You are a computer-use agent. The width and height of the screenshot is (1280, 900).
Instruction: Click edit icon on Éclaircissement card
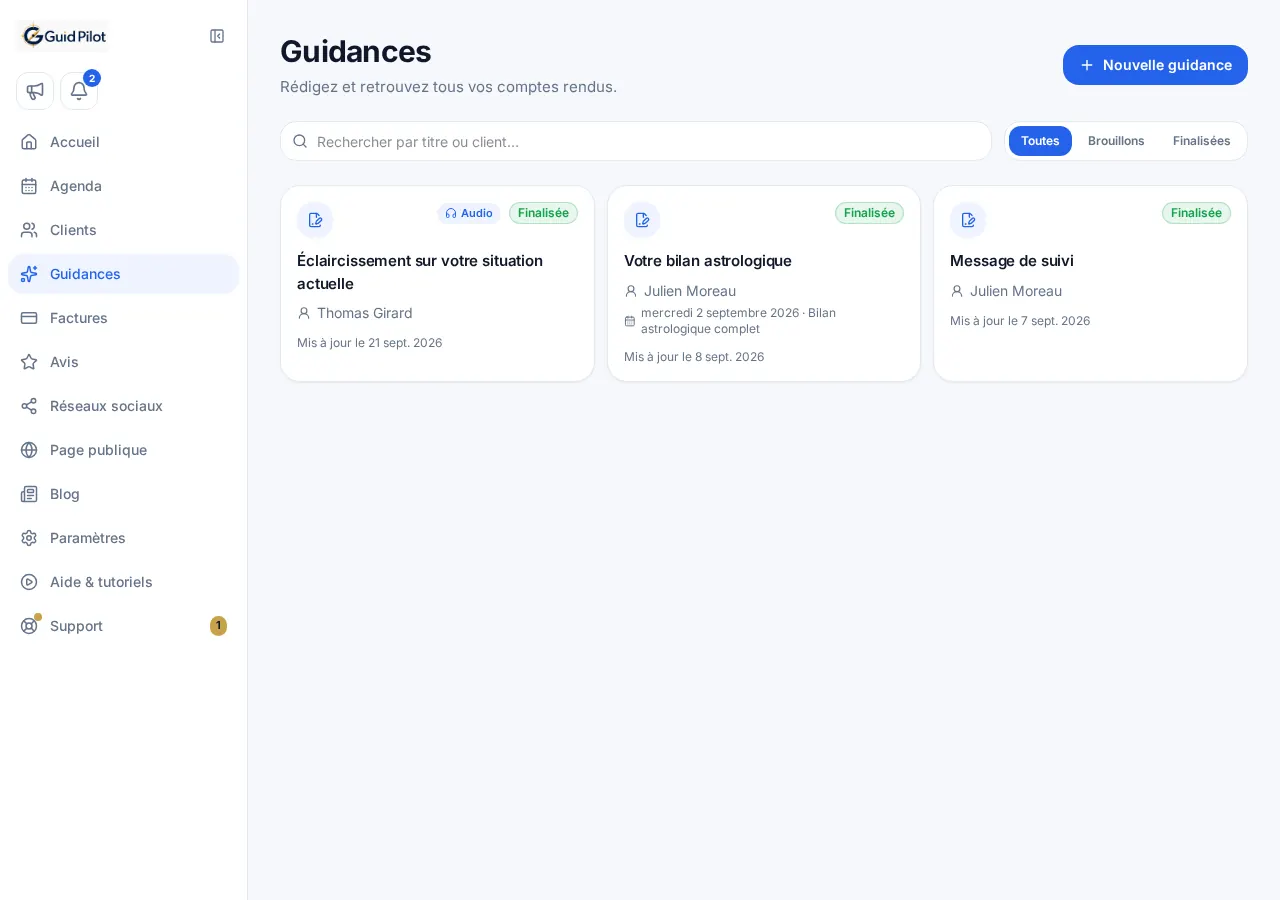[315, 220]
